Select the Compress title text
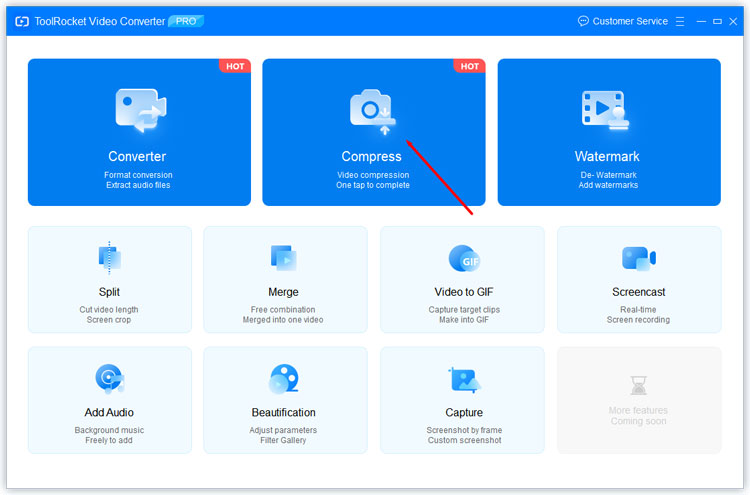The width and height of the screenshot is (750, 495). pyautogui.click(x=372, y=157)
